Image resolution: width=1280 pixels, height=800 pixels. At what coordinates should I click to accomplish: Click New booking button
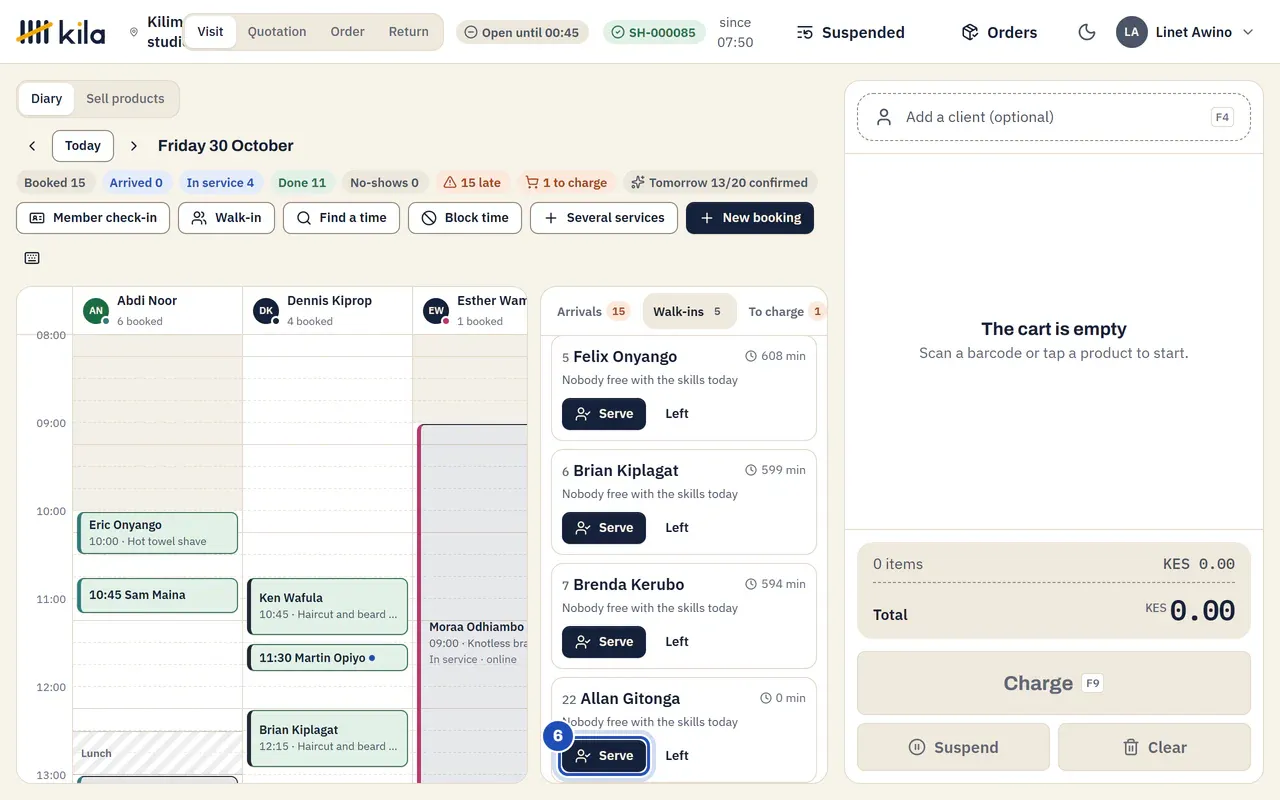(750, 218)
